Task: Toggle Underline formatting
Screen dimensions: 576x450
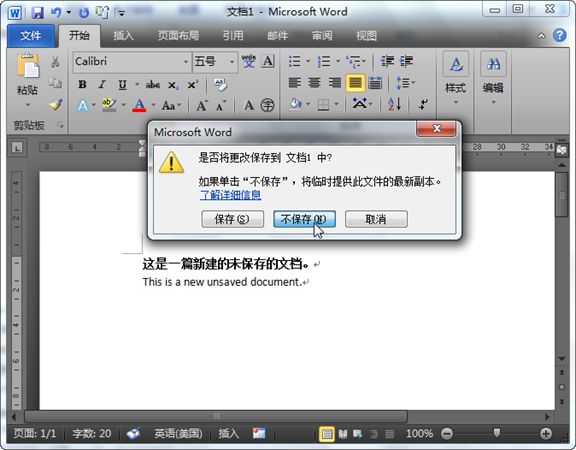Action: click(122, 85)
